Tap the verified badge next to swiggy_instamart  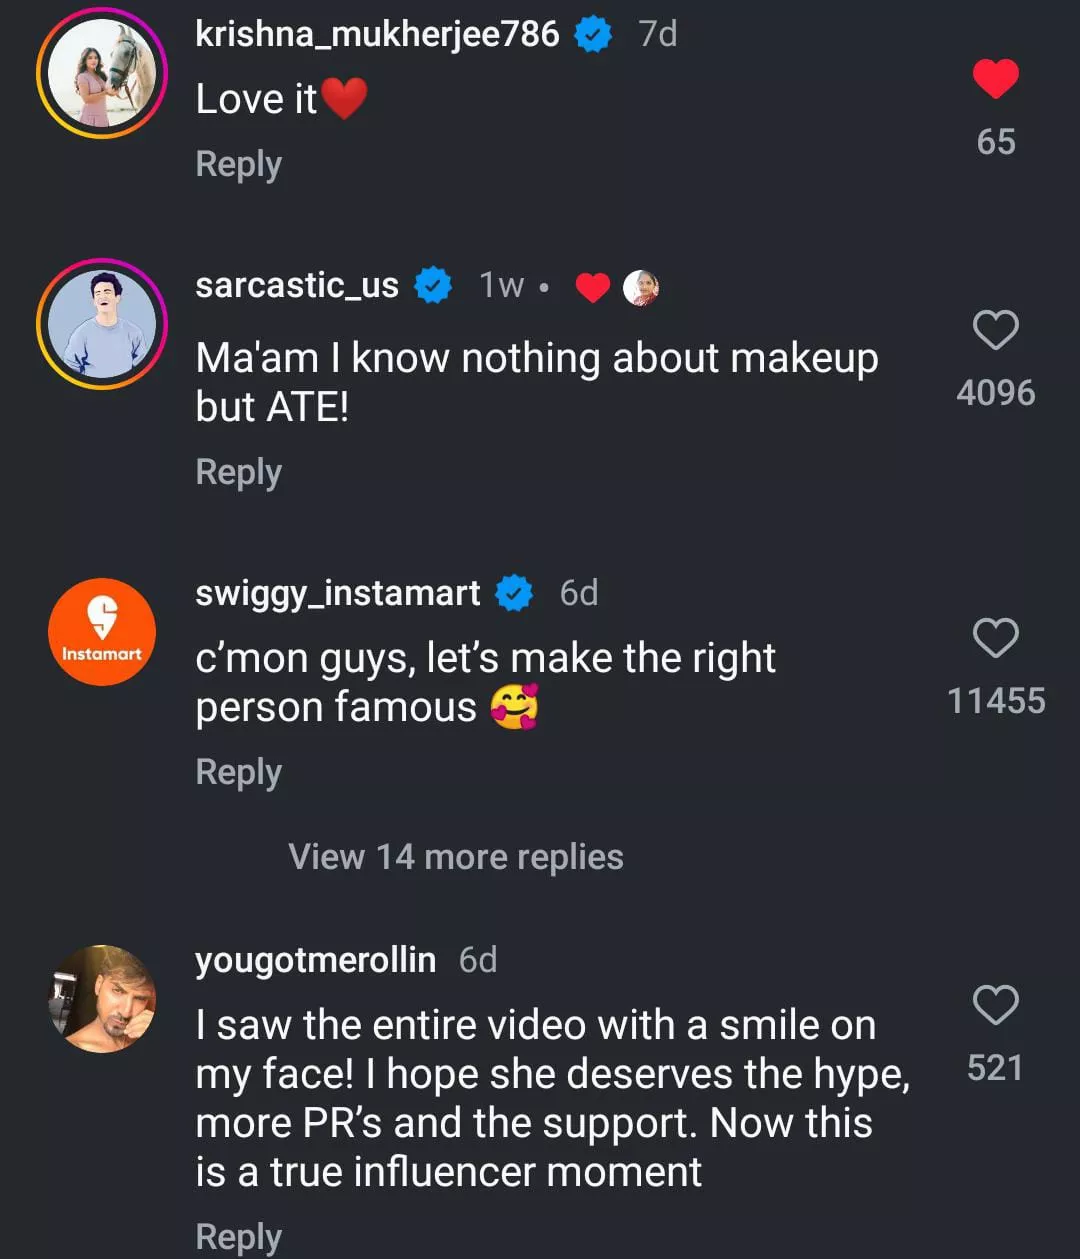tap(515, 594)
